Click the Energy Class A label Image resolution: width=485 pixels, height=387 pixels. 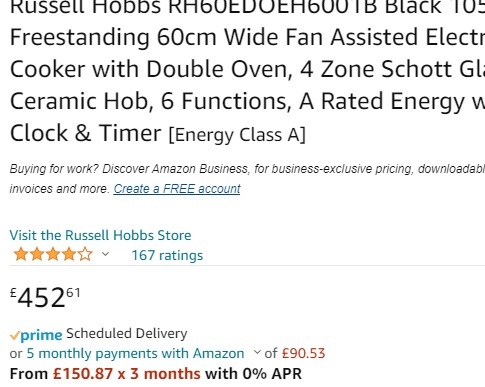point(237,135)
